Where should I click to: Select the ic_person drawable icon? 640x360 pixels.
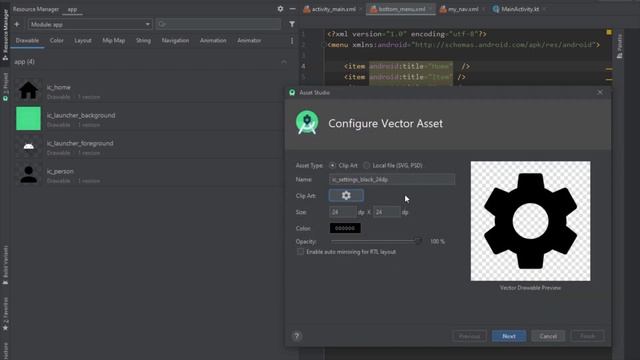(28, 174)
